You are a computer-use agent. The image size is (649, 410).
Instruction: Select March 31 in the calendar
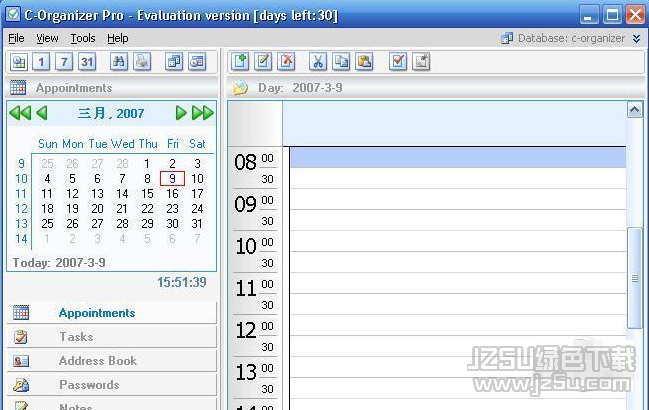(x=197, y=224)
